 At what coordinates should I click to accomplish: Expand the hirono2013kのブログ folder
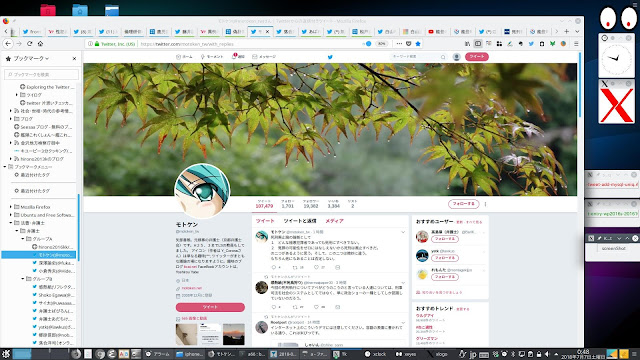(11, 159)
